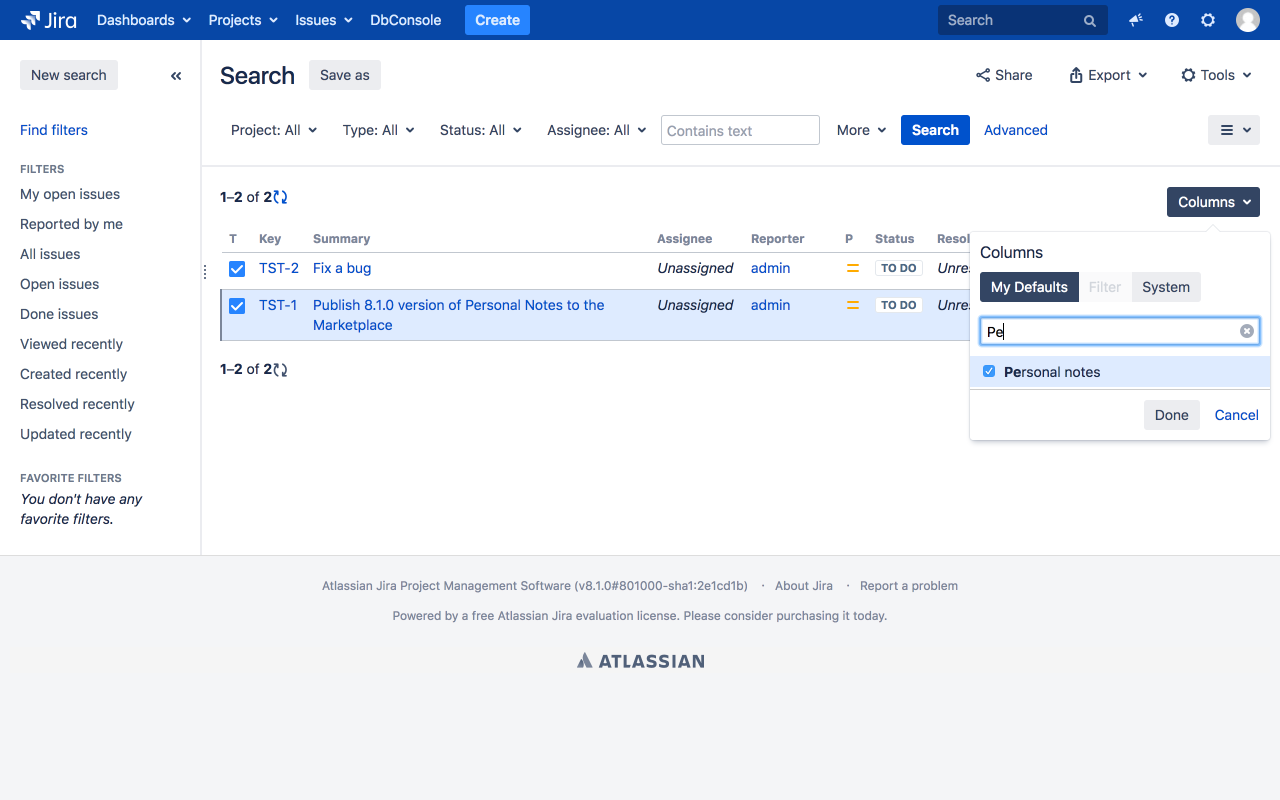The image size is (1280, 800).
Task: Open the administration gear menu
Action: (1208, 20)
